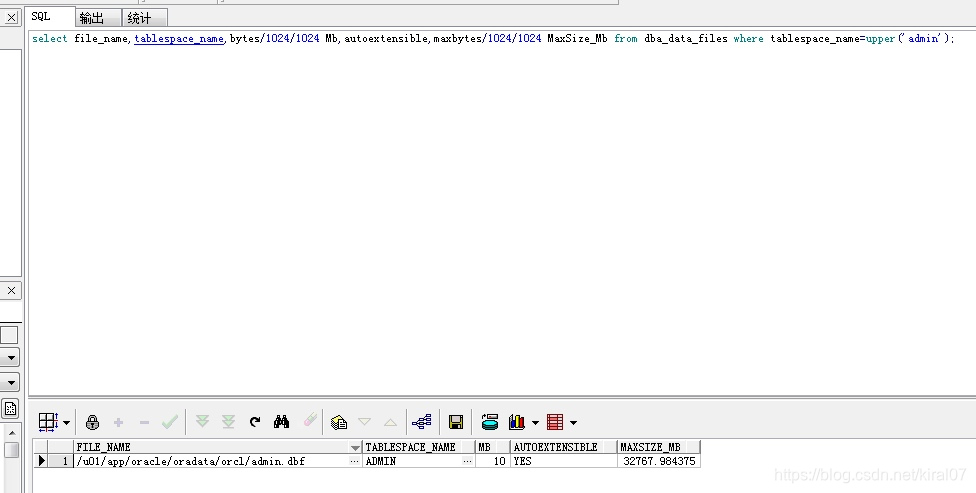Screen dimensions: 976x493
Task: Click the TABLESPACE_NAME column header
Action: point(418,447)
